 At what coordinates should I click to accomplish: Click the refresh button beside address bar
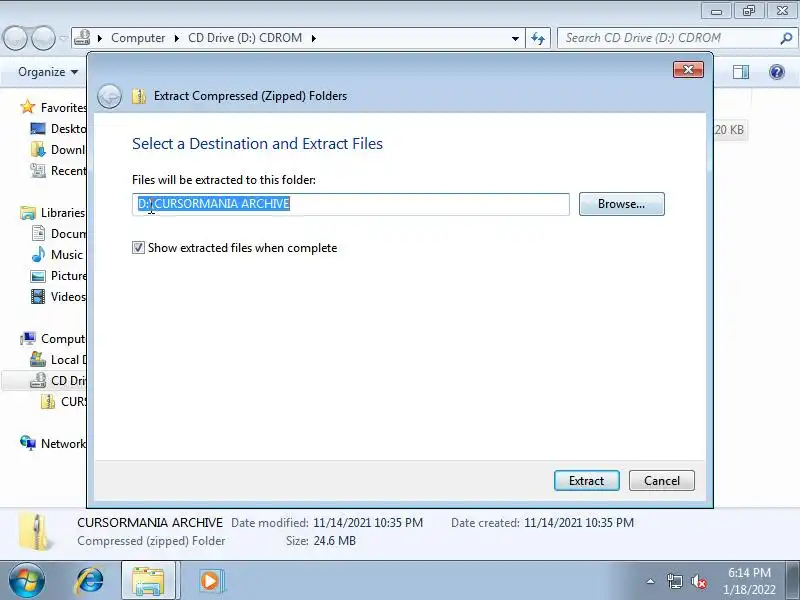pos(538,38)
